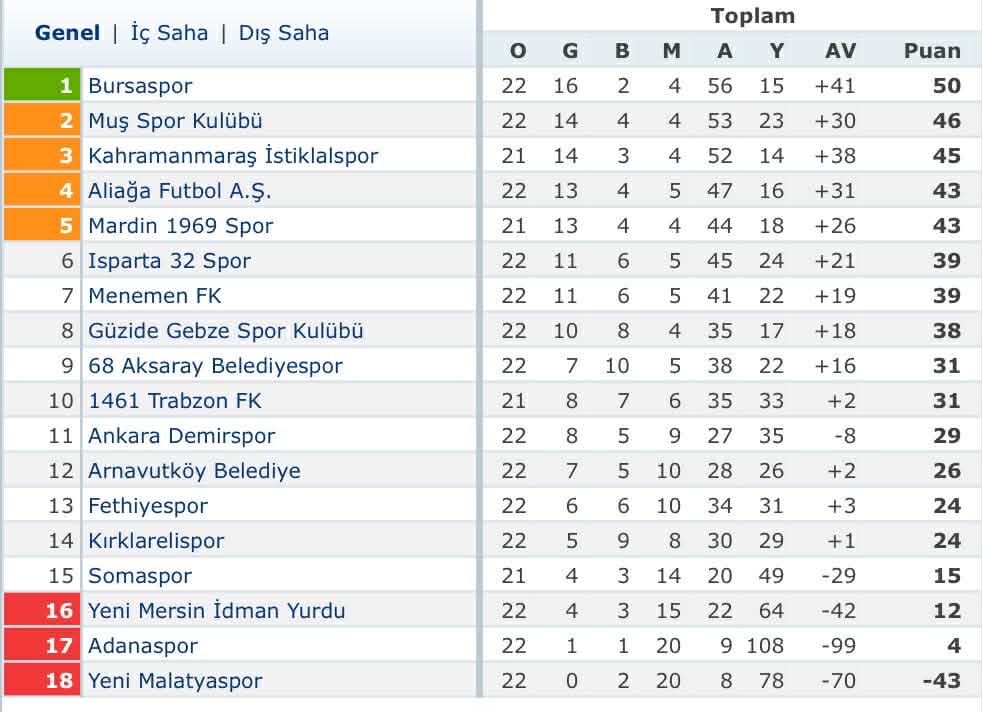Select 1461 Trabzon FK team
Viewport: 982px width, 712px height.
pos(174,401)
